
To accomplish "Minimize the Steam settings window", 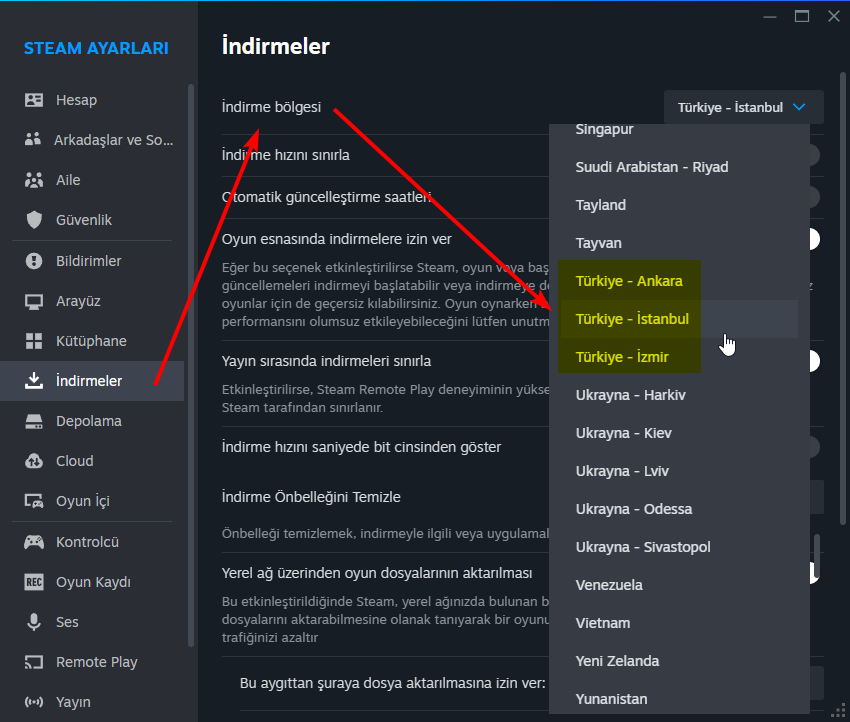I will 770,16.
